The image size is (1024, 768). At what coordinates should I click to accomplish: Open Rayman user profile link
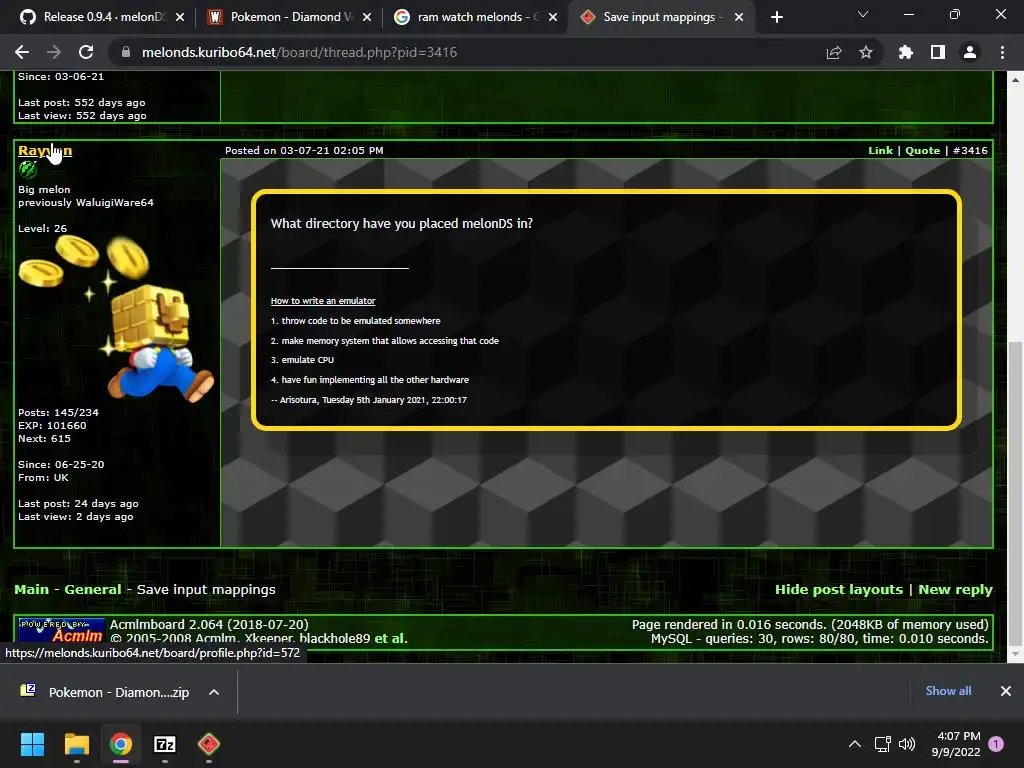45,150
